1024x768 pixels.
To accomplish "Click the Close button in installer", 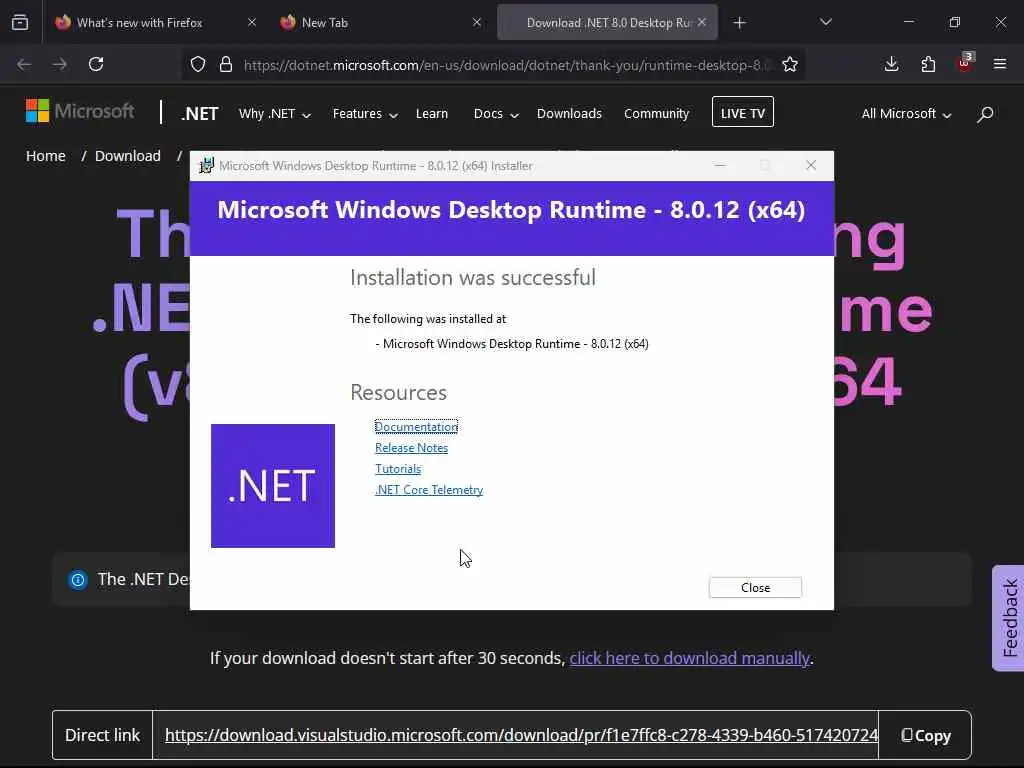I will click(x=755, y=588).
